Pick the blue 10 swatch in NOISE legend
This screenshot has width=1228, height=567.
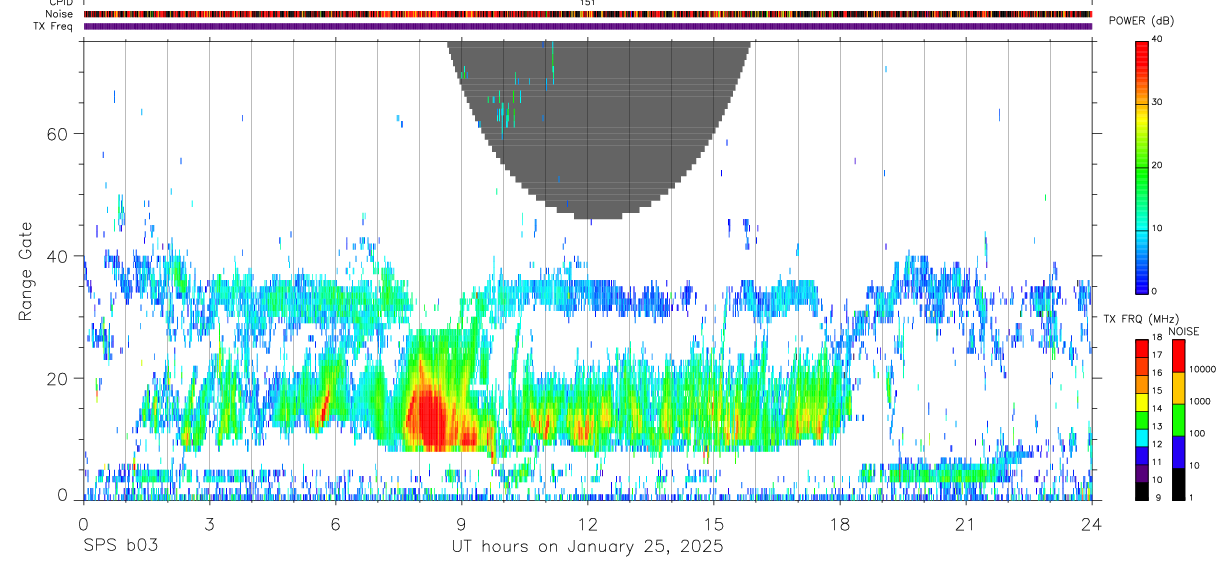[x=1177, y=452]
